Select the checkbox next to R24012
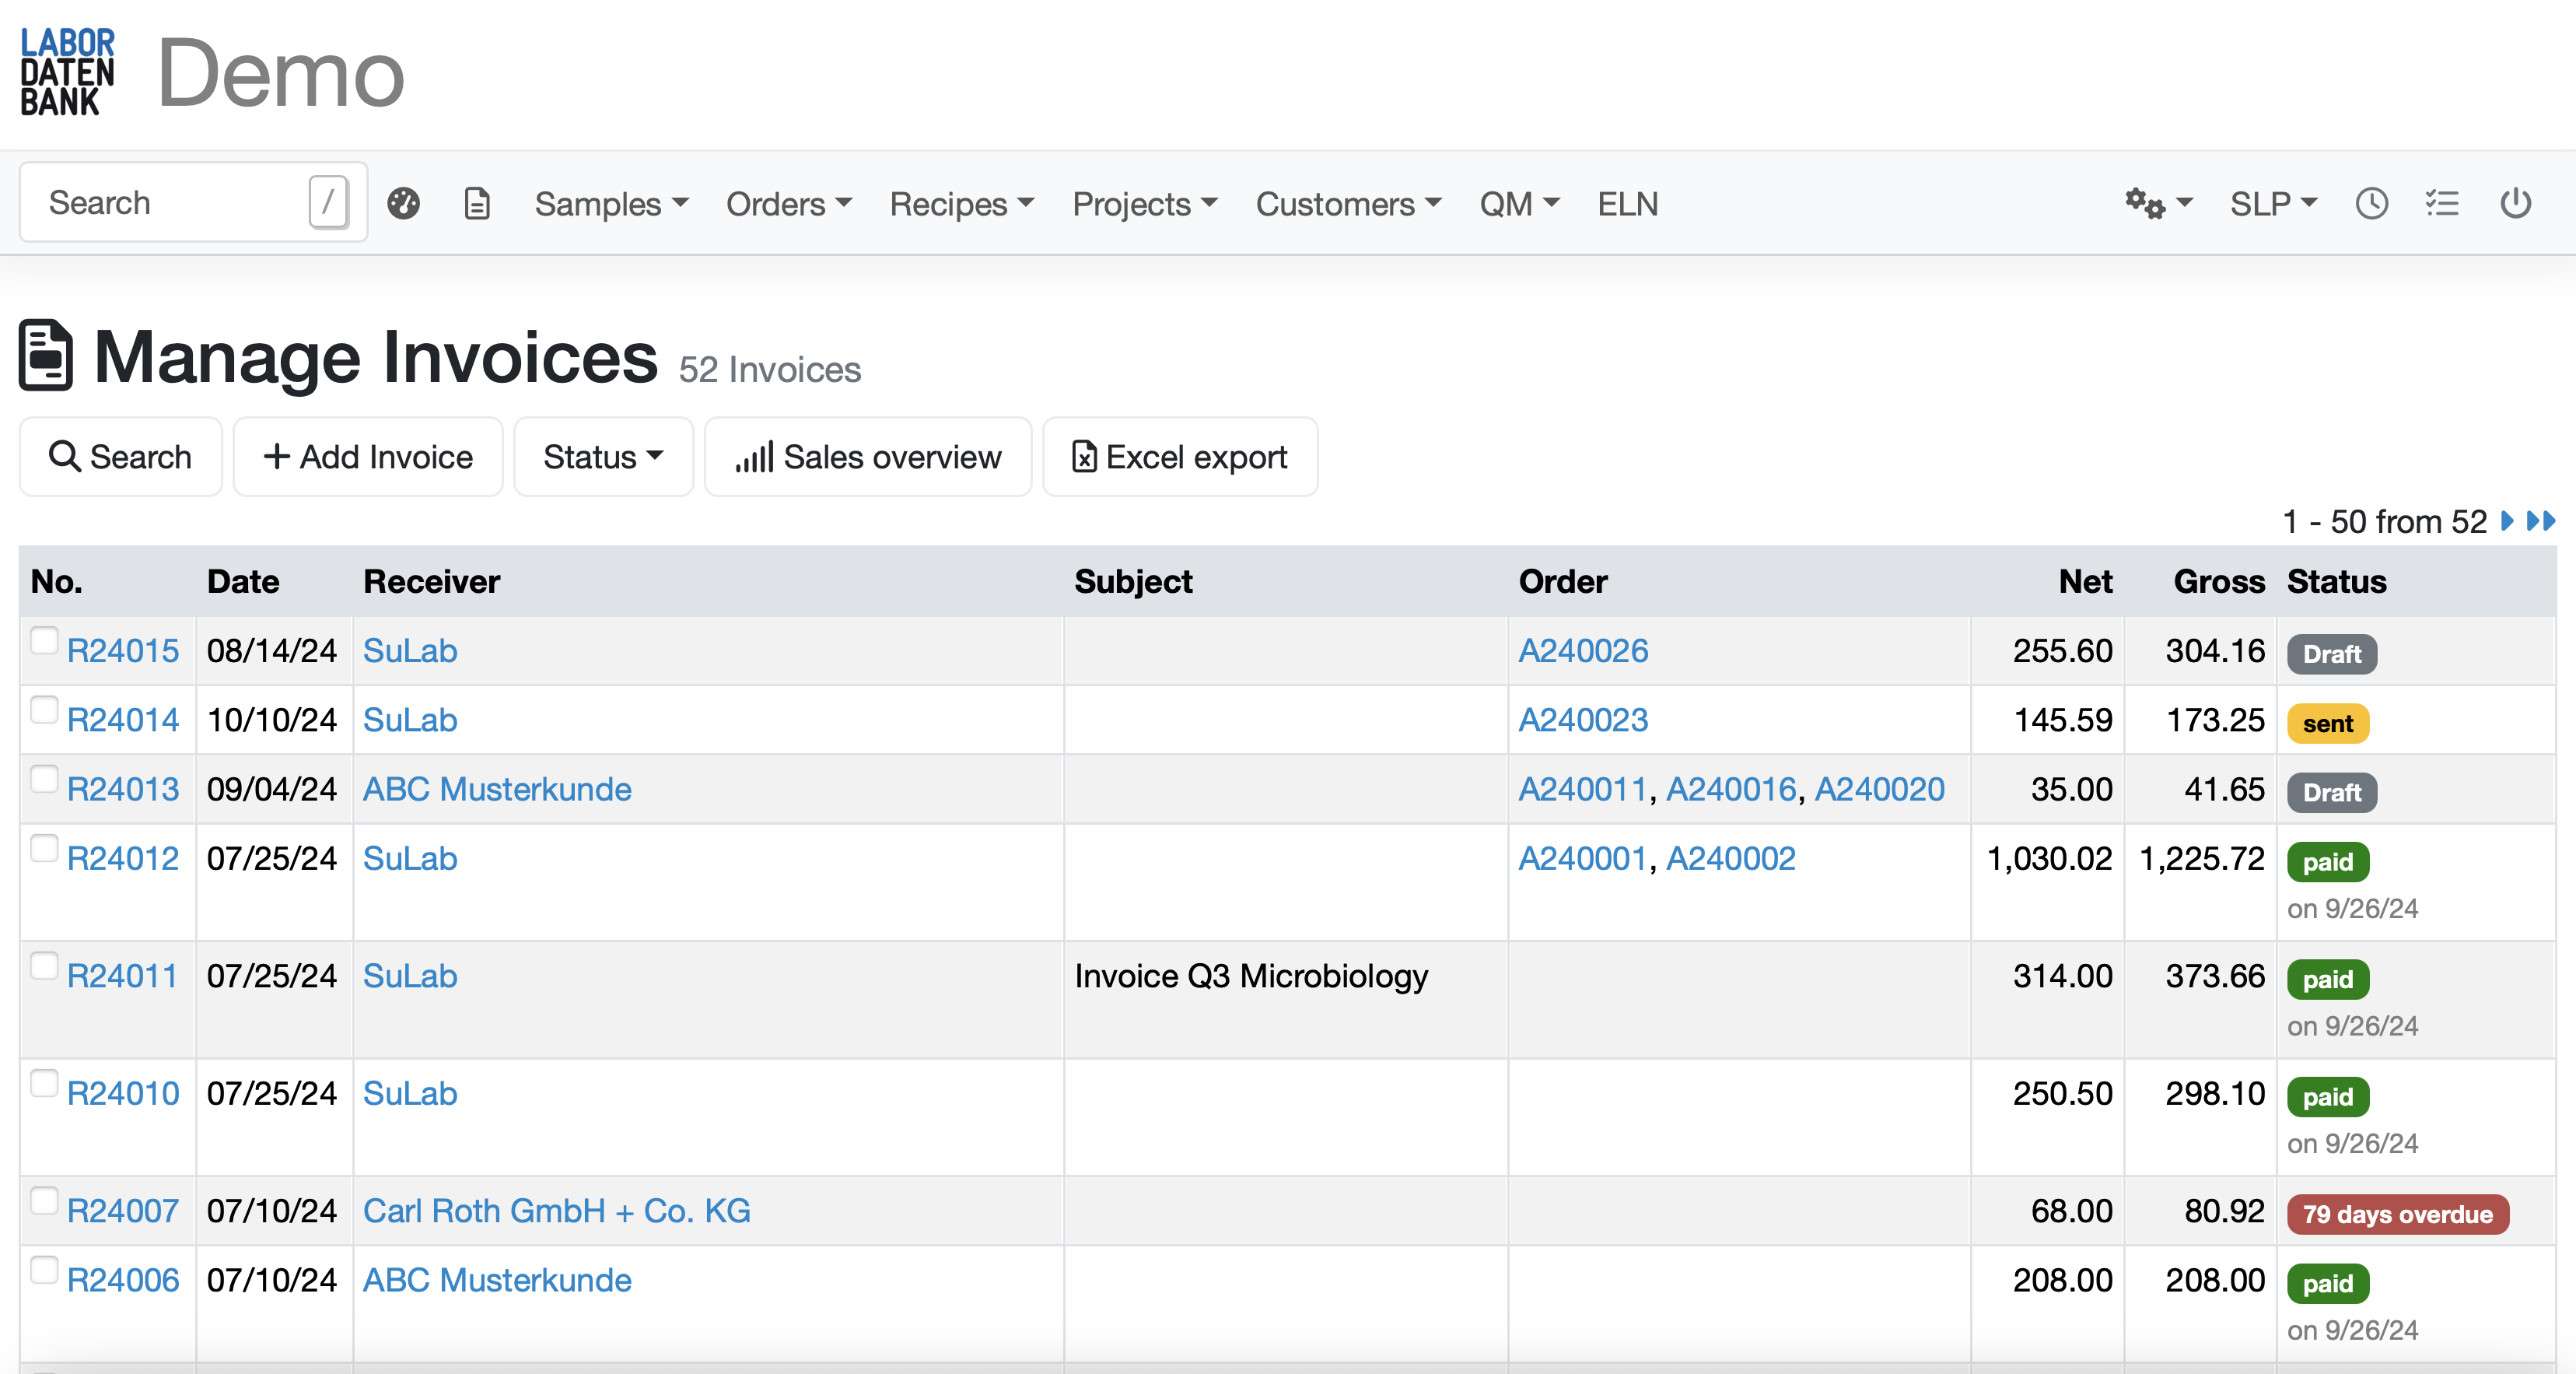The width and height of the screenshot is (2576, 1374). (43, 848)
